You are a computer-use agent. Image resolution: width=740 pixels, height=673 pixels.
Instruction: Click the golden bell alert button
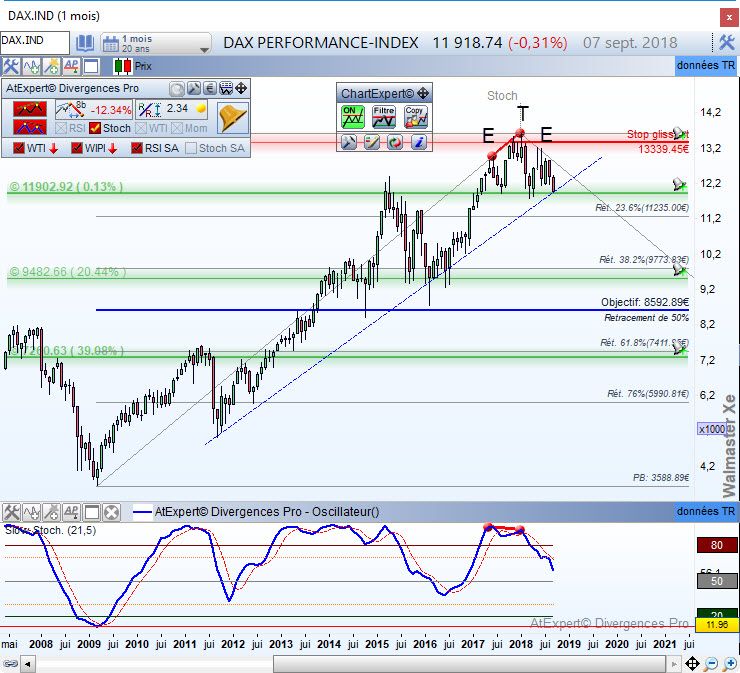(x=233, y=118)
